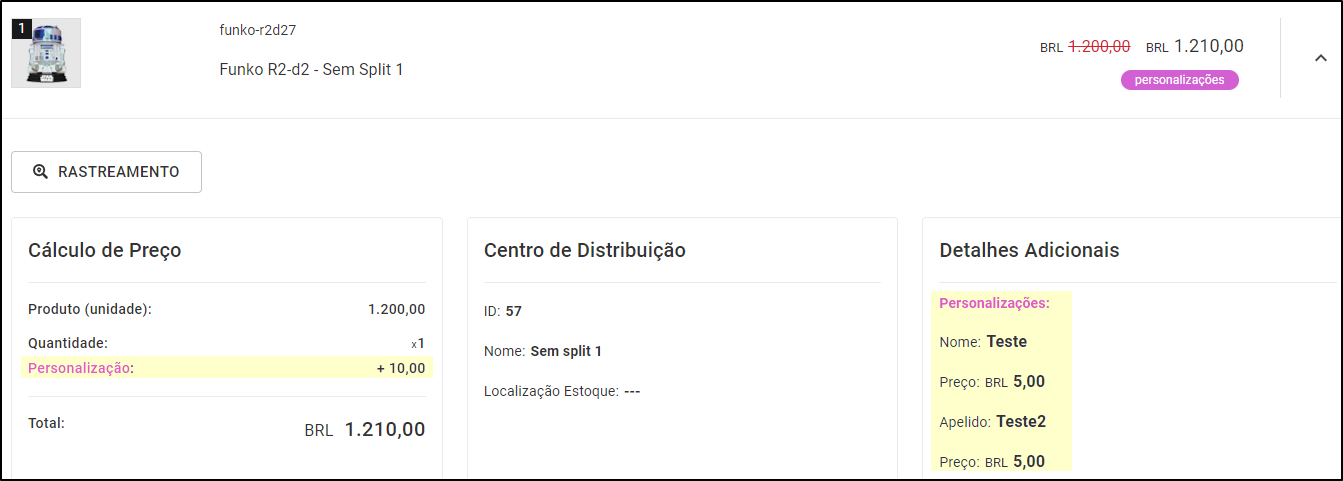This screenshot has height=481, width=1343.
Task: Click the Apelido Teste2 personalization entry
Action: [993, 422]
